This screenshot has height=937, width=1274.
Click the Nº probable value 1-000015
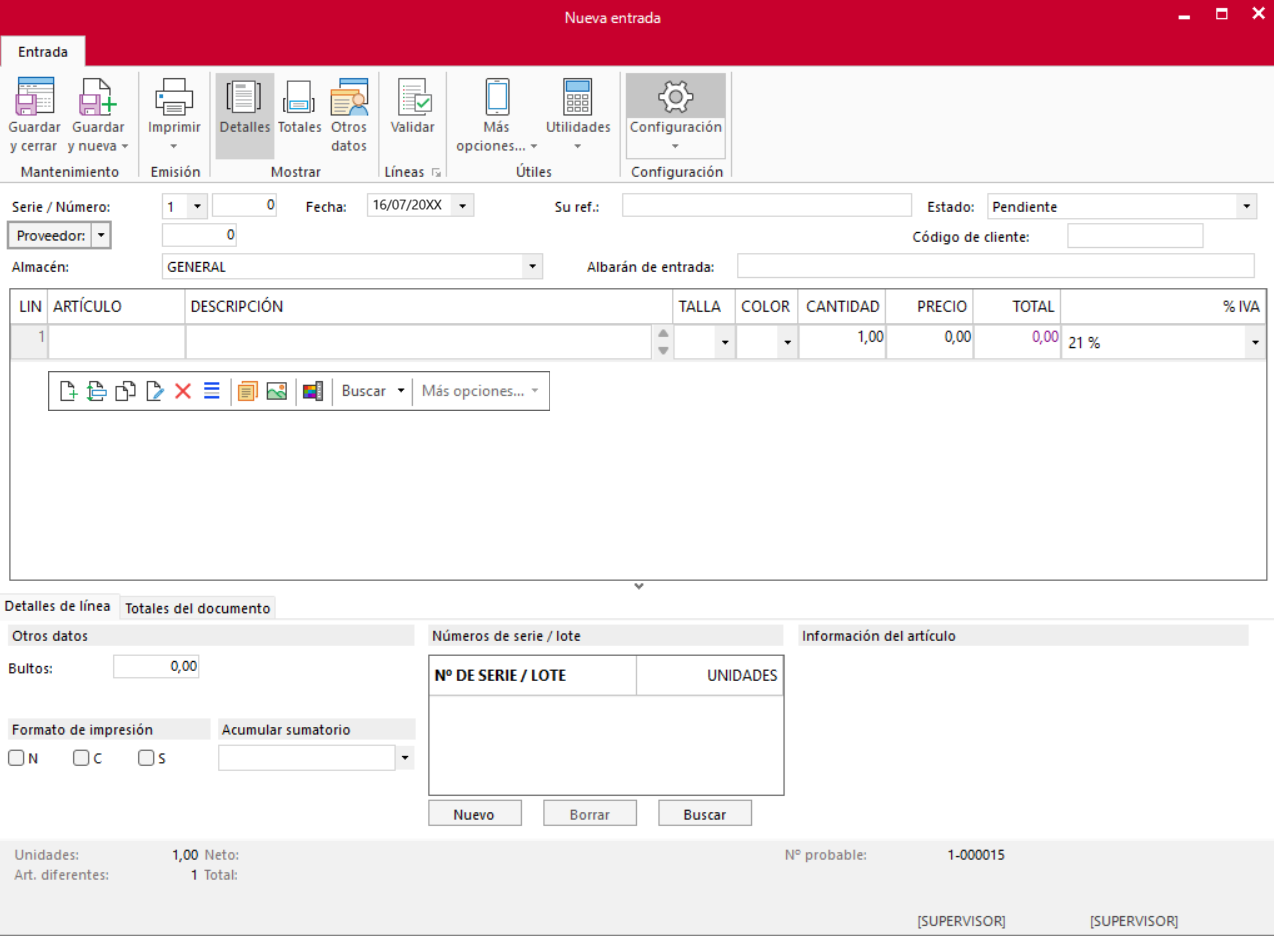click(976, 855)
